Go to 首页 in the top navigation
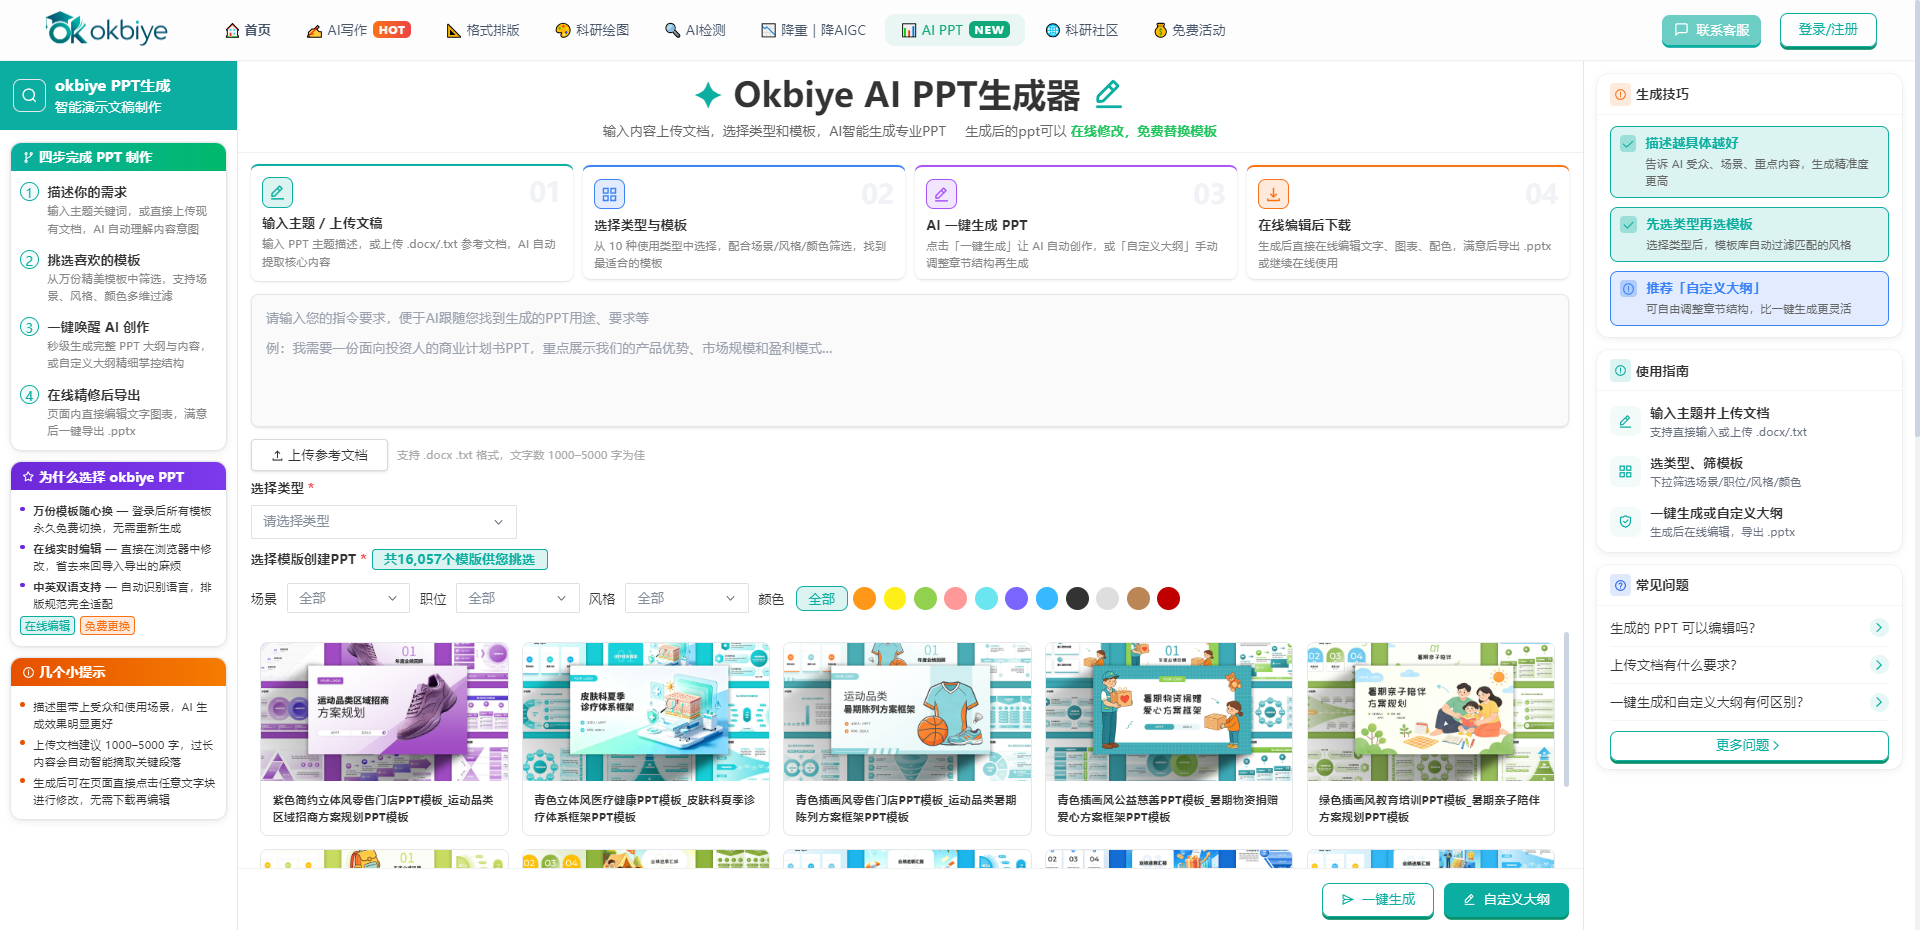1920x930 pixels. pos(248,30)
